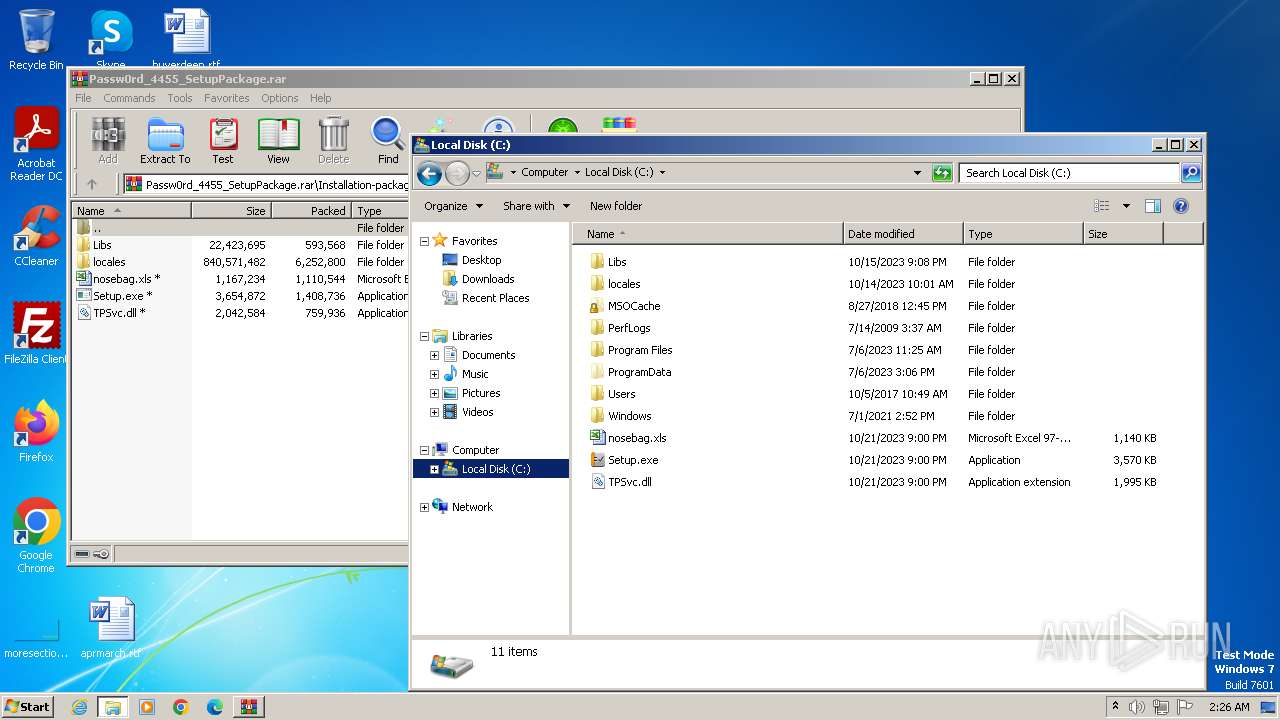
Task: Open WinRAR Options menu
Action: (x=280, y=98)
